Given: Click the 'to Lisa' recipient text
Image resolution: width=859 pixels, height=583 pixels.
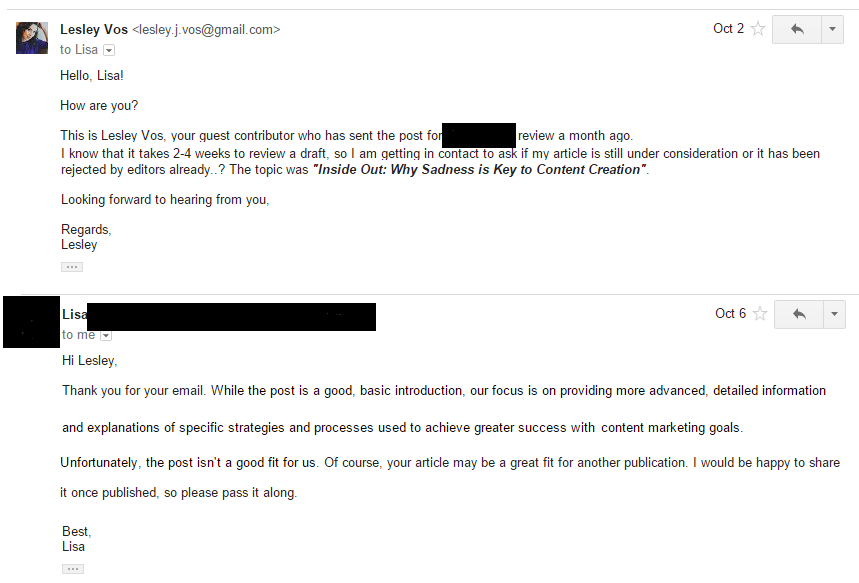Looking at the screenshot, I should point(79,50).
